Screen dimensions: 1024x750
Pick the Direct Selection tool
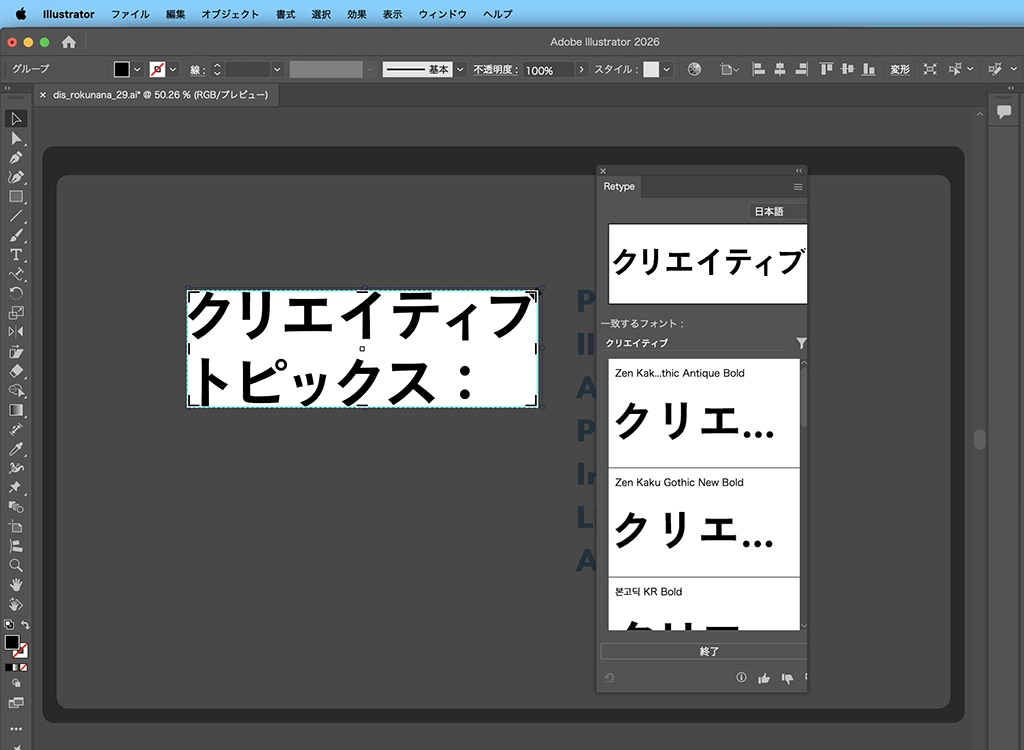point(16,138)
